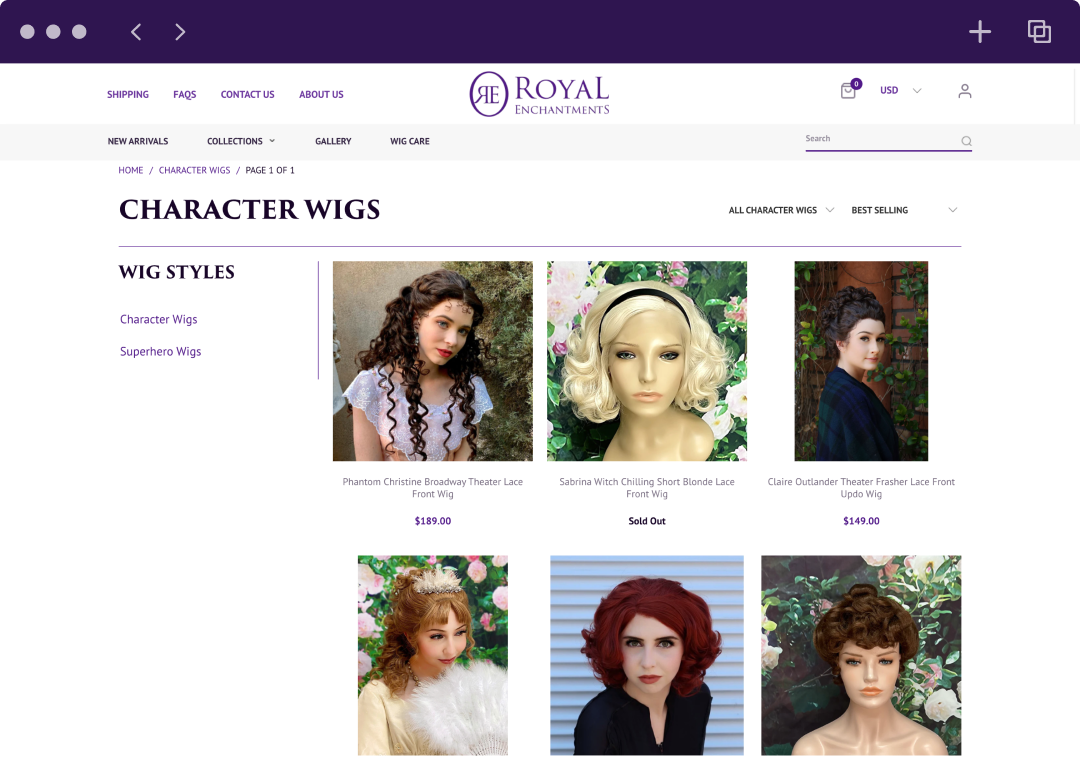Image resolution: width=1080 pixels, height=759 pixels.
Task: Open the All Character Wigs filter dropdown
Action: 781,210
